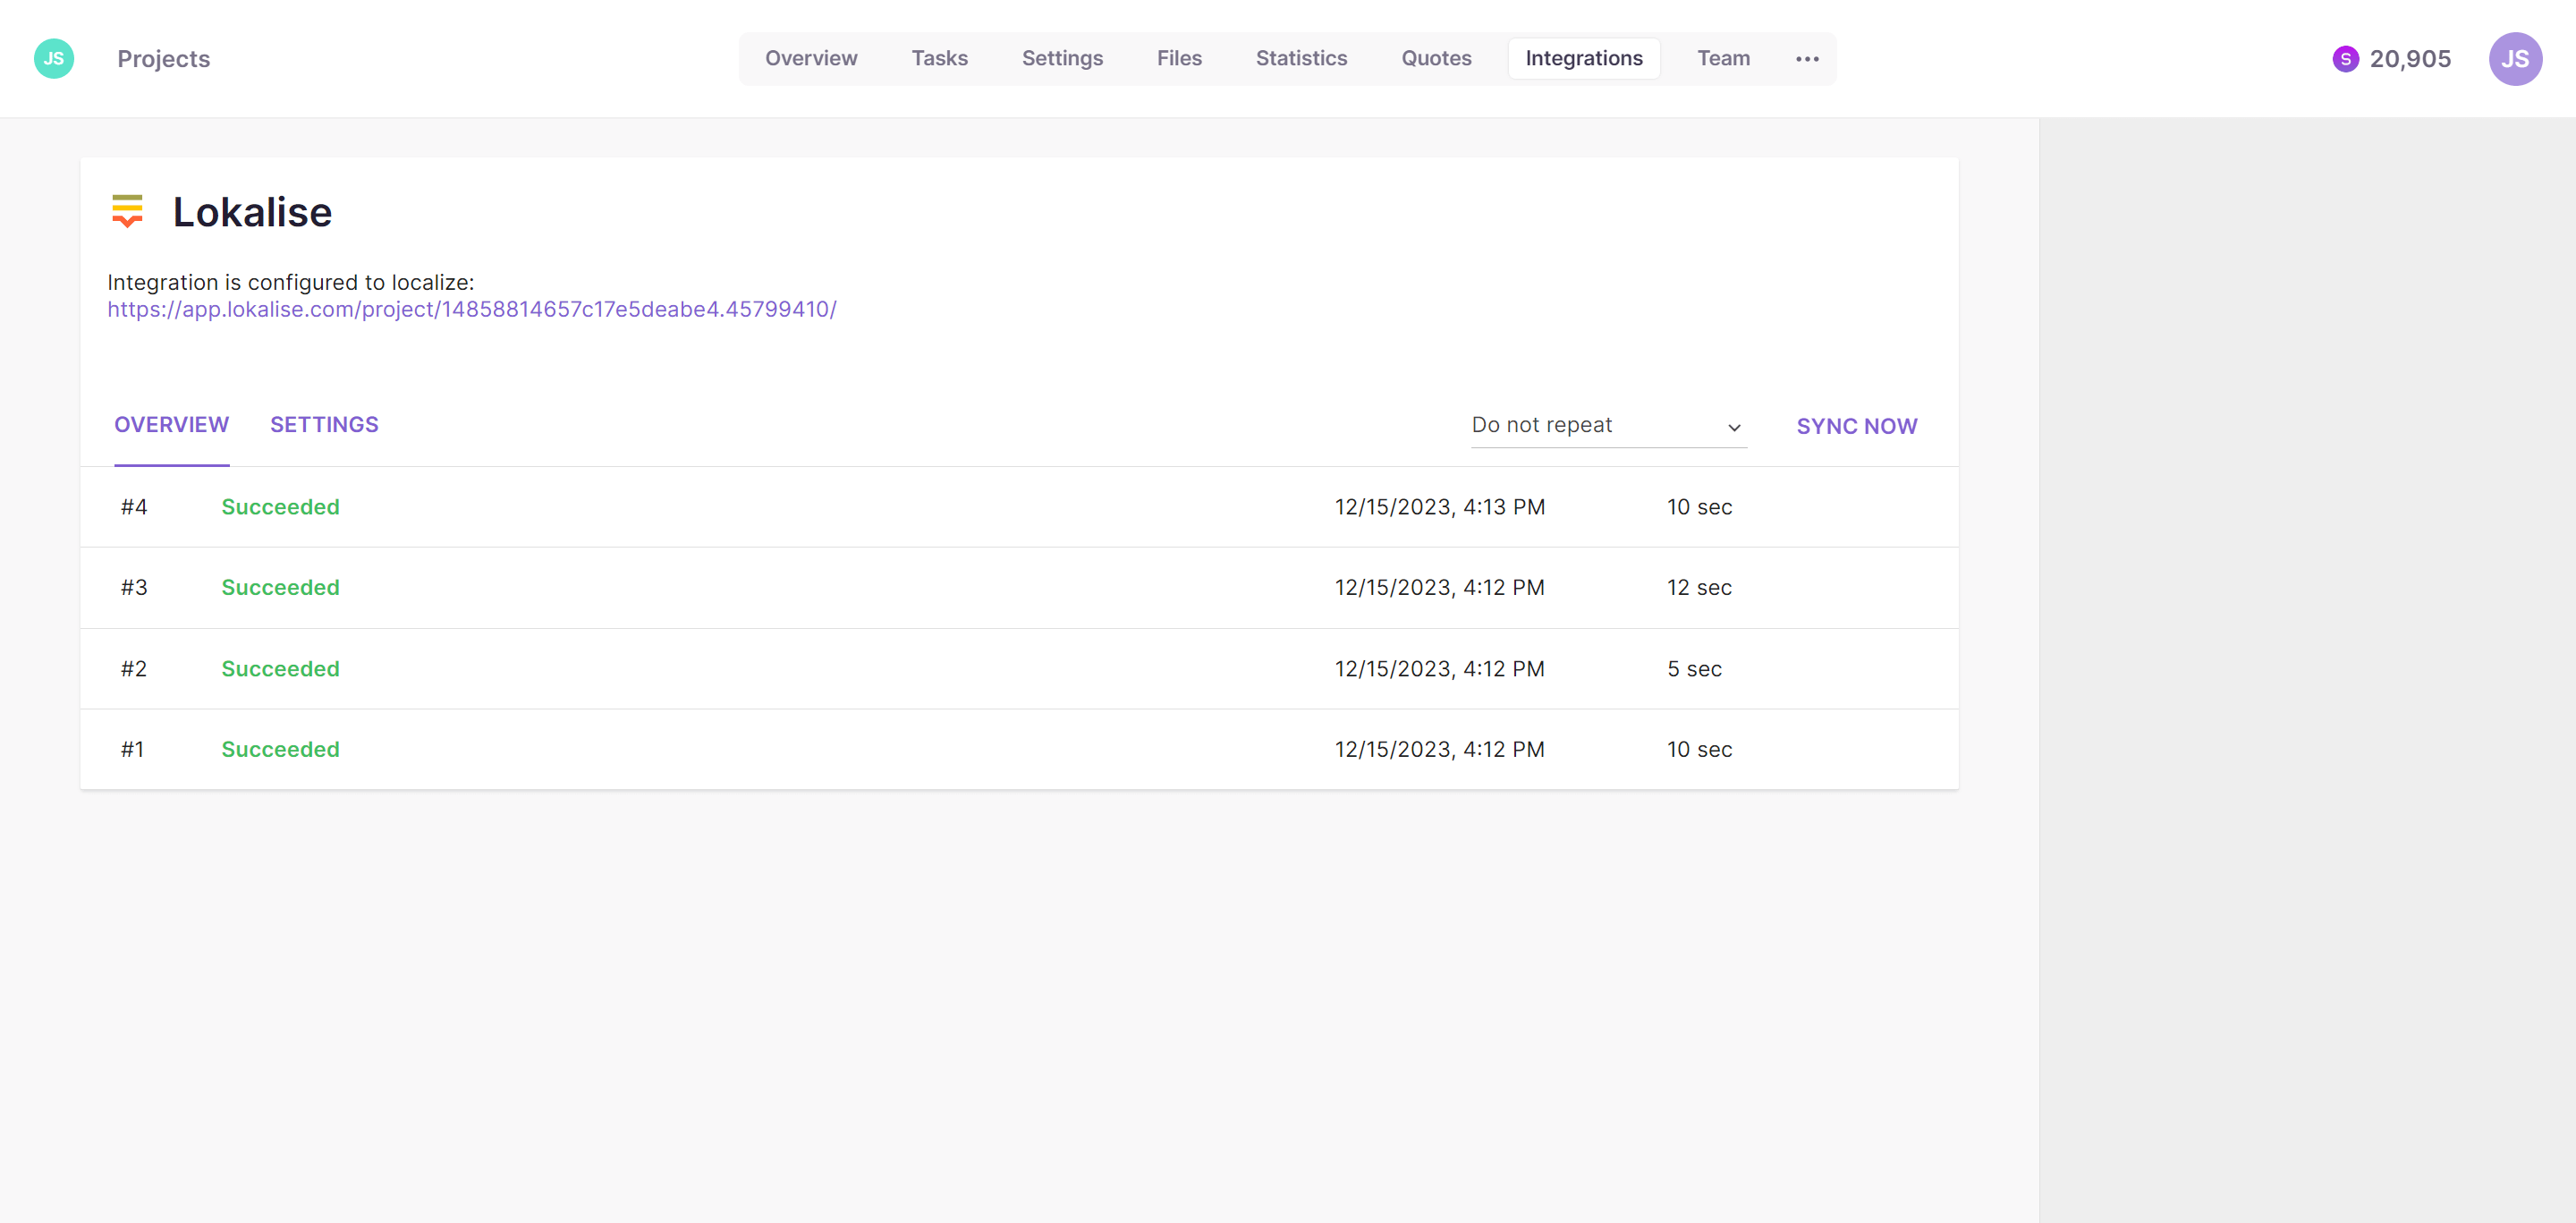Click Succeeded status of run #4
2576x1223 pixels.
(x=280, y=507)
